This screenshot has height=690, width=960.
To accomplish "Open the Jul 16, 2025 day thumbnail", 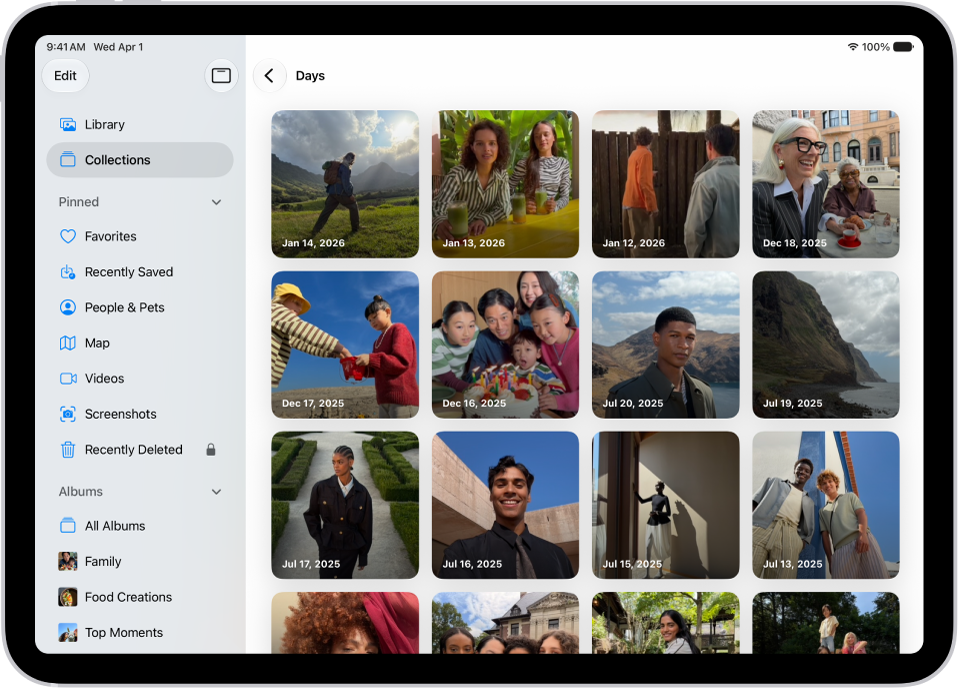I will (x=506, y=505).
